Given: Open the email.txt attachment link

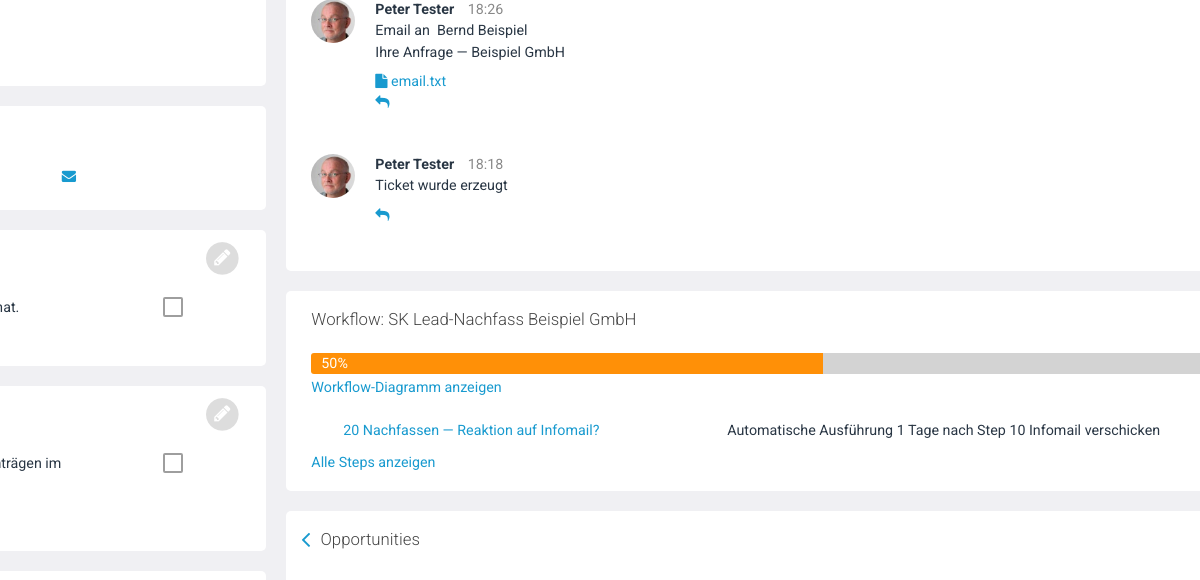Looking at the screenshot, I should pyautogui.click(x=418, y=81).
